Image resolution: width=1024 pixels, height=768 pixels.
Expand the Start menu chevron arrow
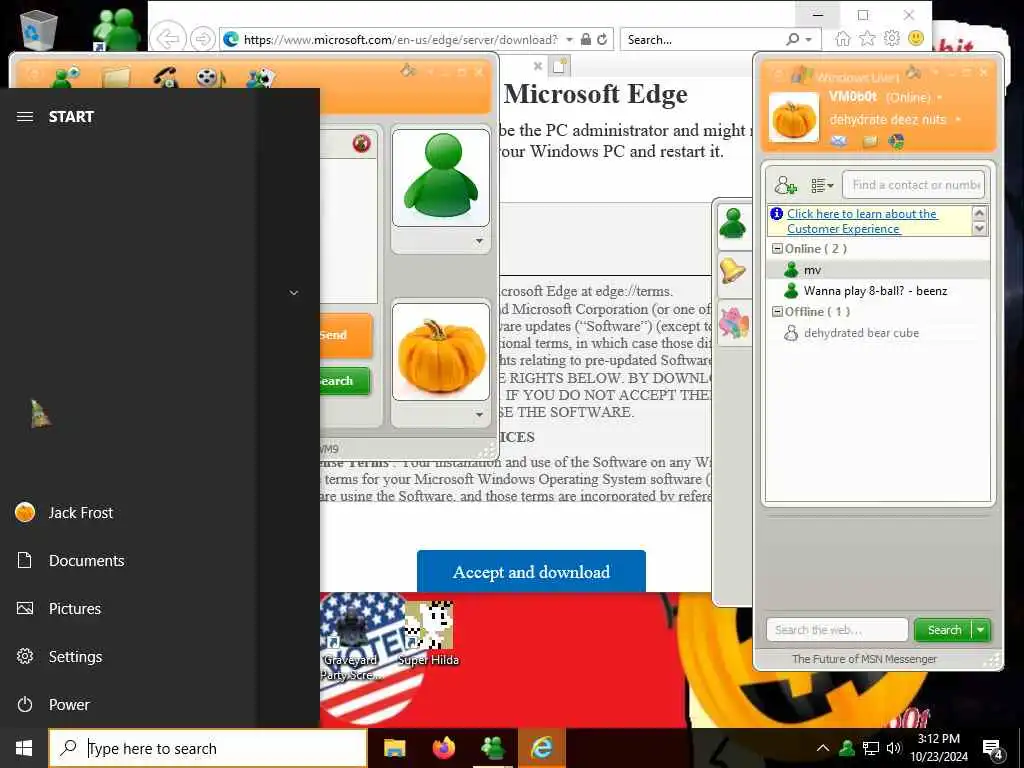(294, 293)
